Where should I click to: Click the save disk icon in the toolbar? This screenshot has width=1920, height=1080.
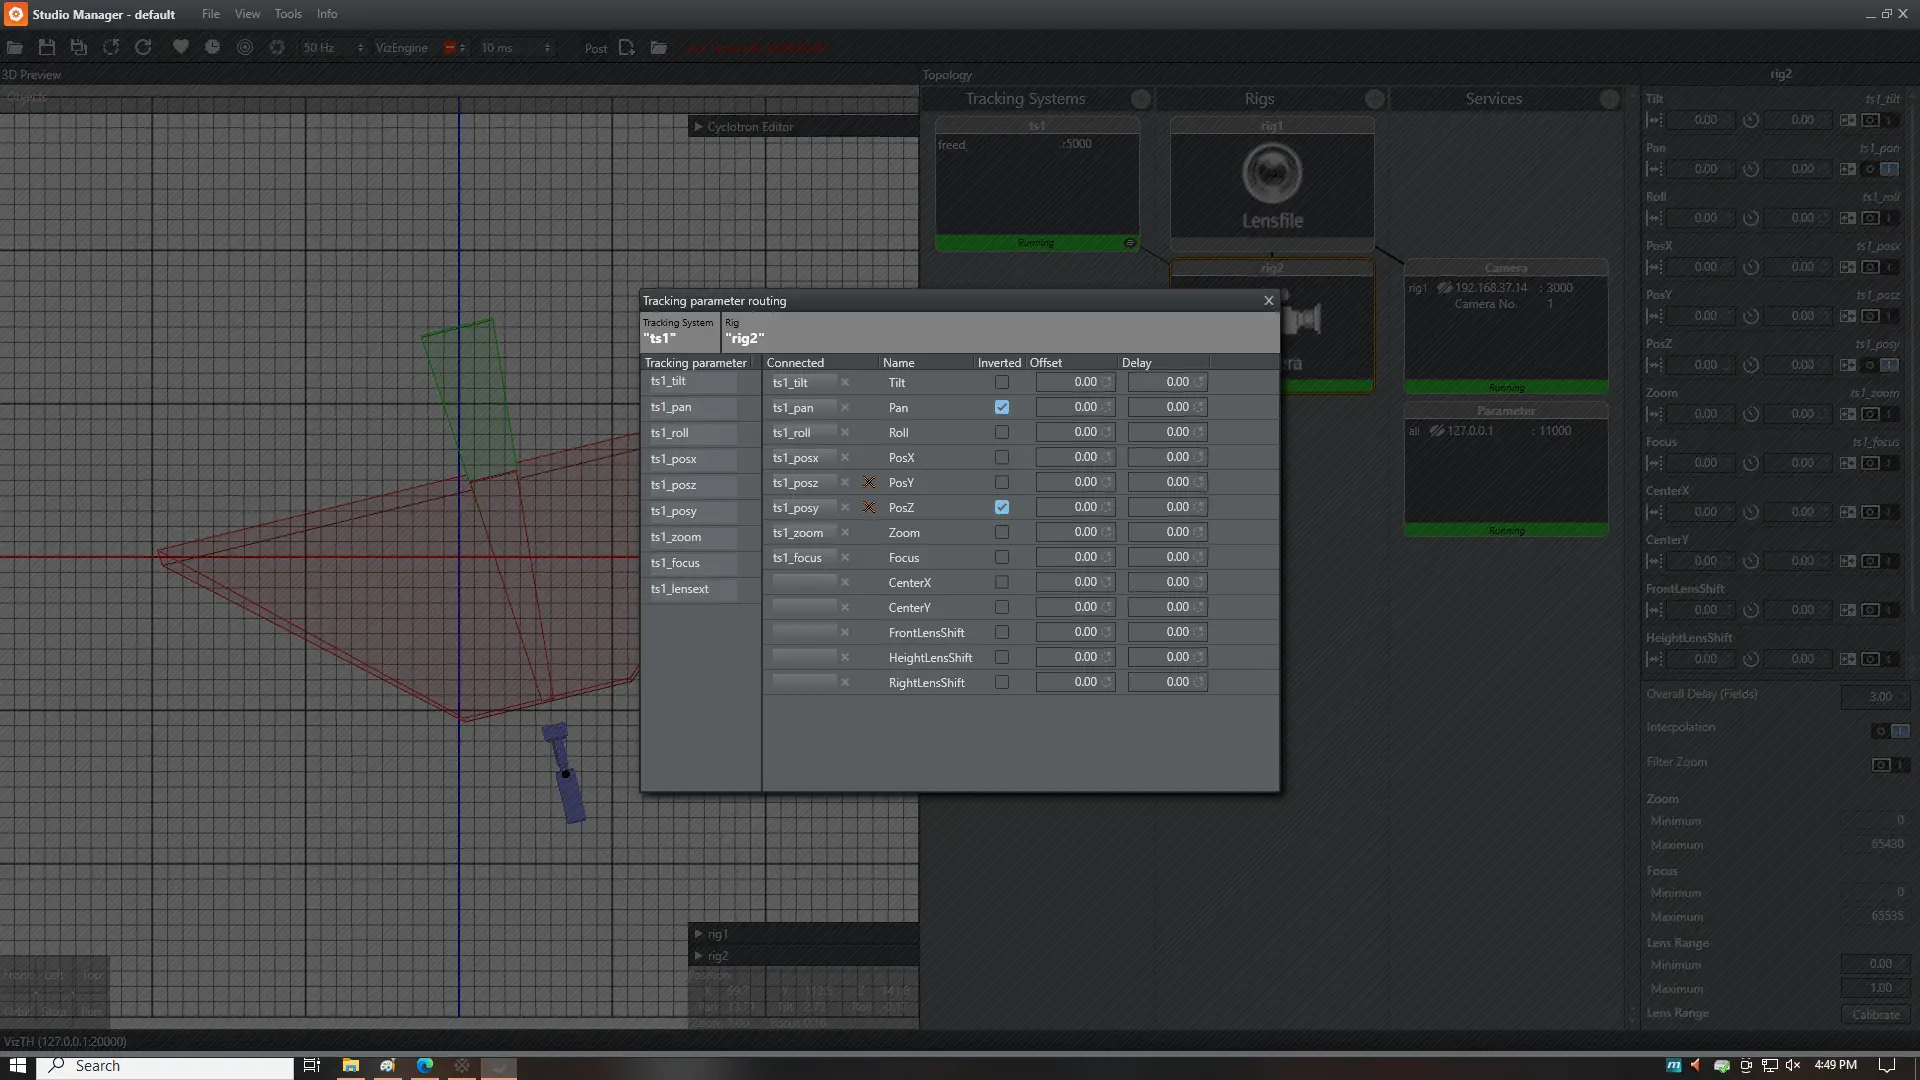(47, 48)
